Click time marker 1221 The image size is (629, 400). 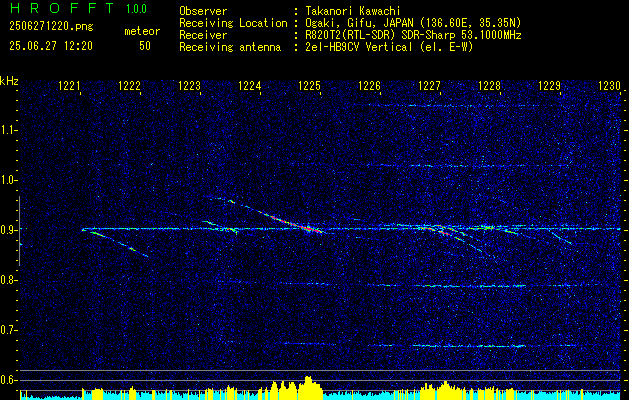click(69, 85)
